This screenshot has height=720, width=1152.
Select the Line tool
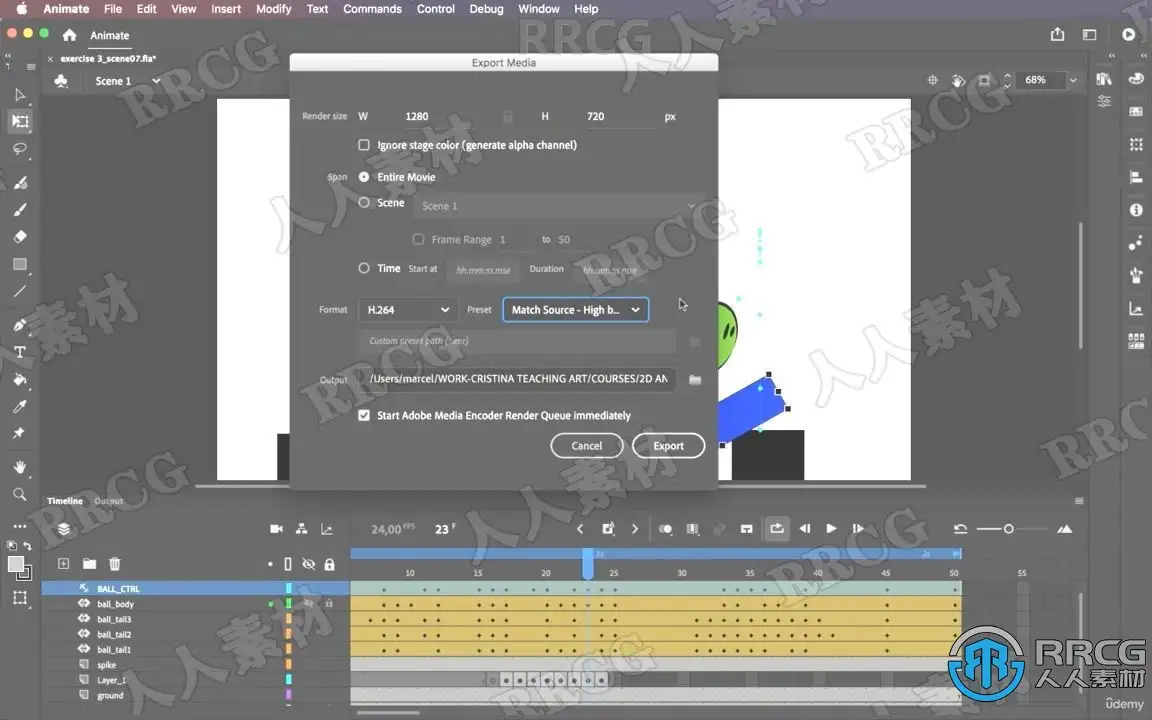pyautogui.click(x=20, y=292)
